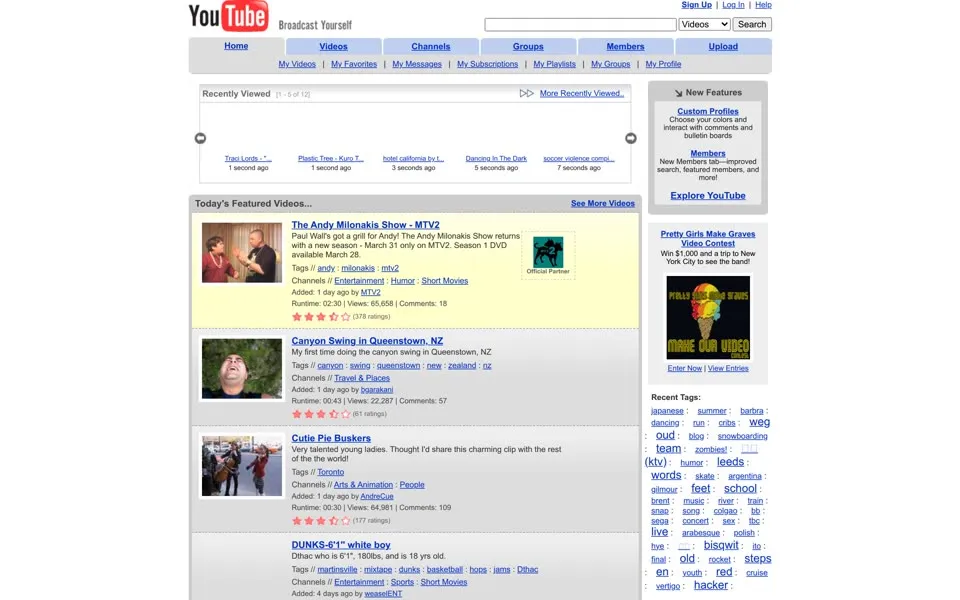Click the search input field

[580, 24]
